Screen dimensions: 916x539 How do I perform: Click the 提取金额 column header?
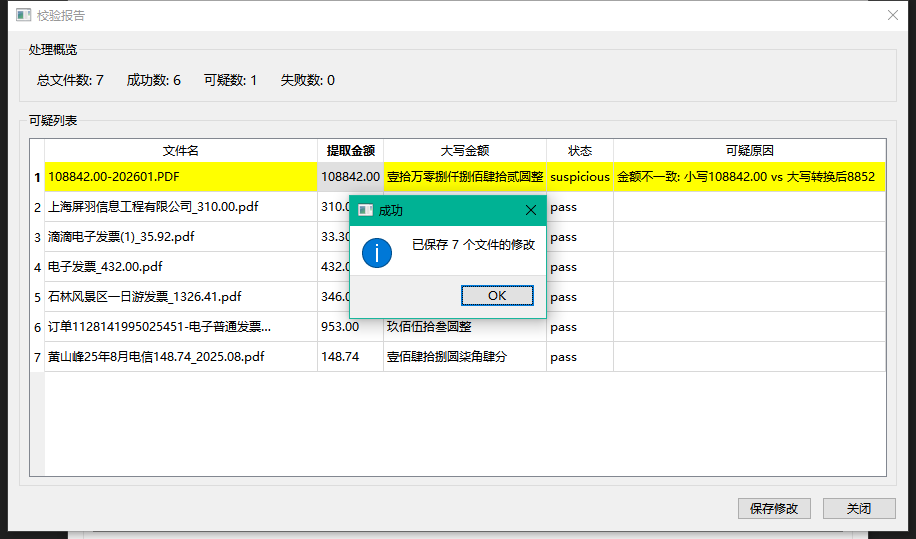350,151
